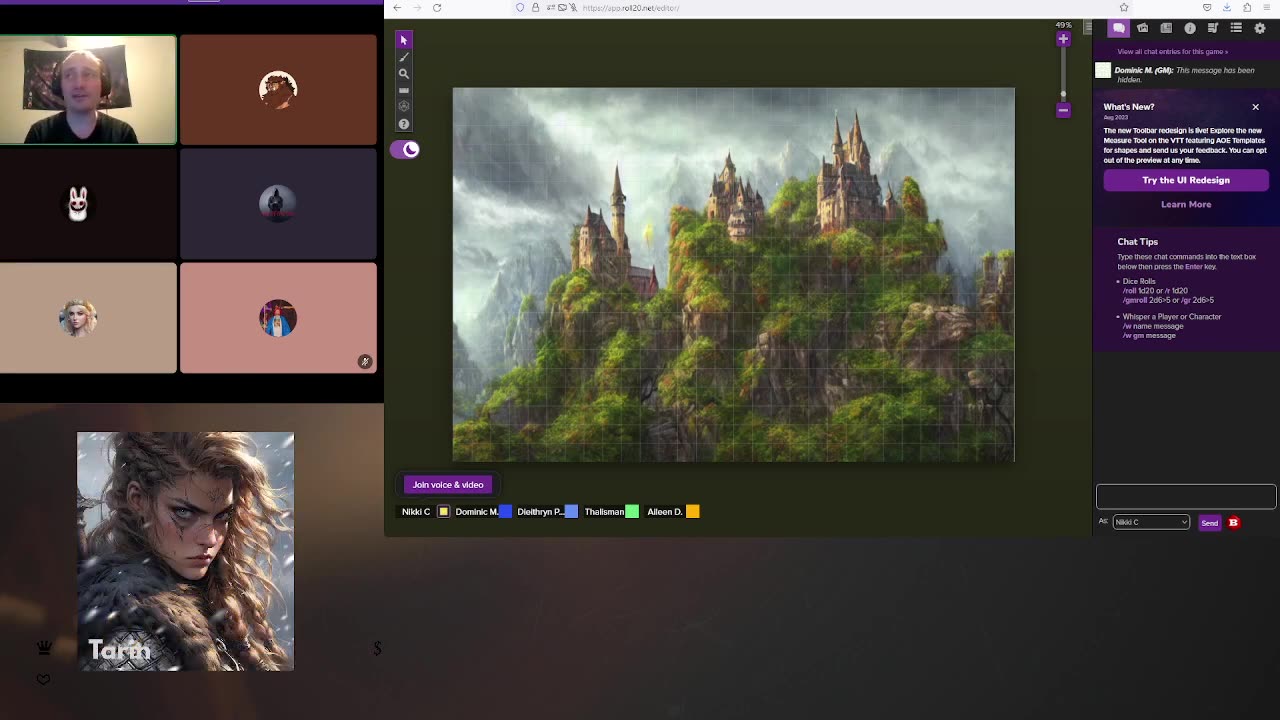Screen dimensions: 1280x720
Task: Click the castle map image
Action: [x=734, y=274]
